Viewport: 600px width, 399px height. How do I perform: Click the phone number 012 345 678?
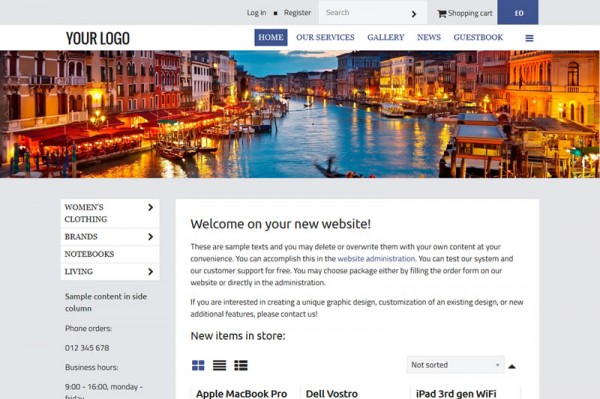87,348
